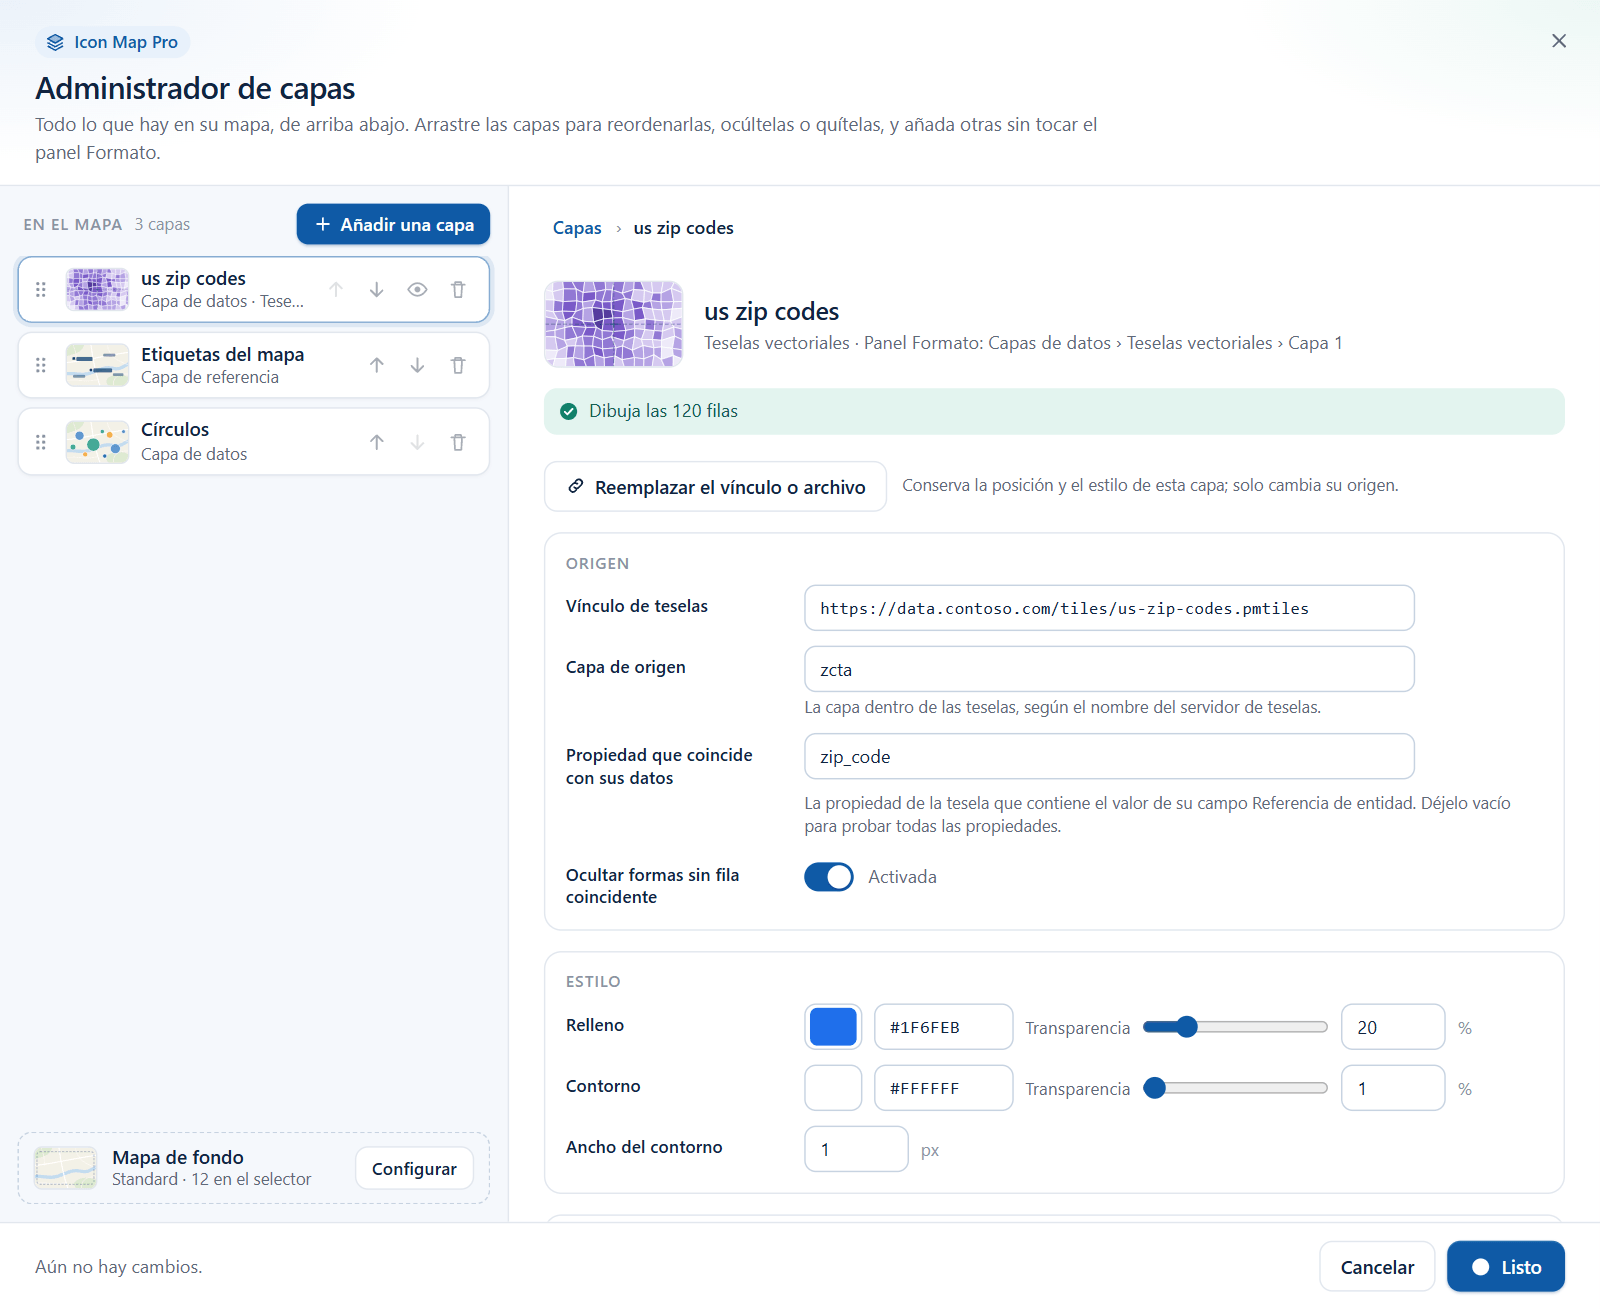Confirm with the Listo button
This screenshot has width=1600, height=1309.
1506,1267
